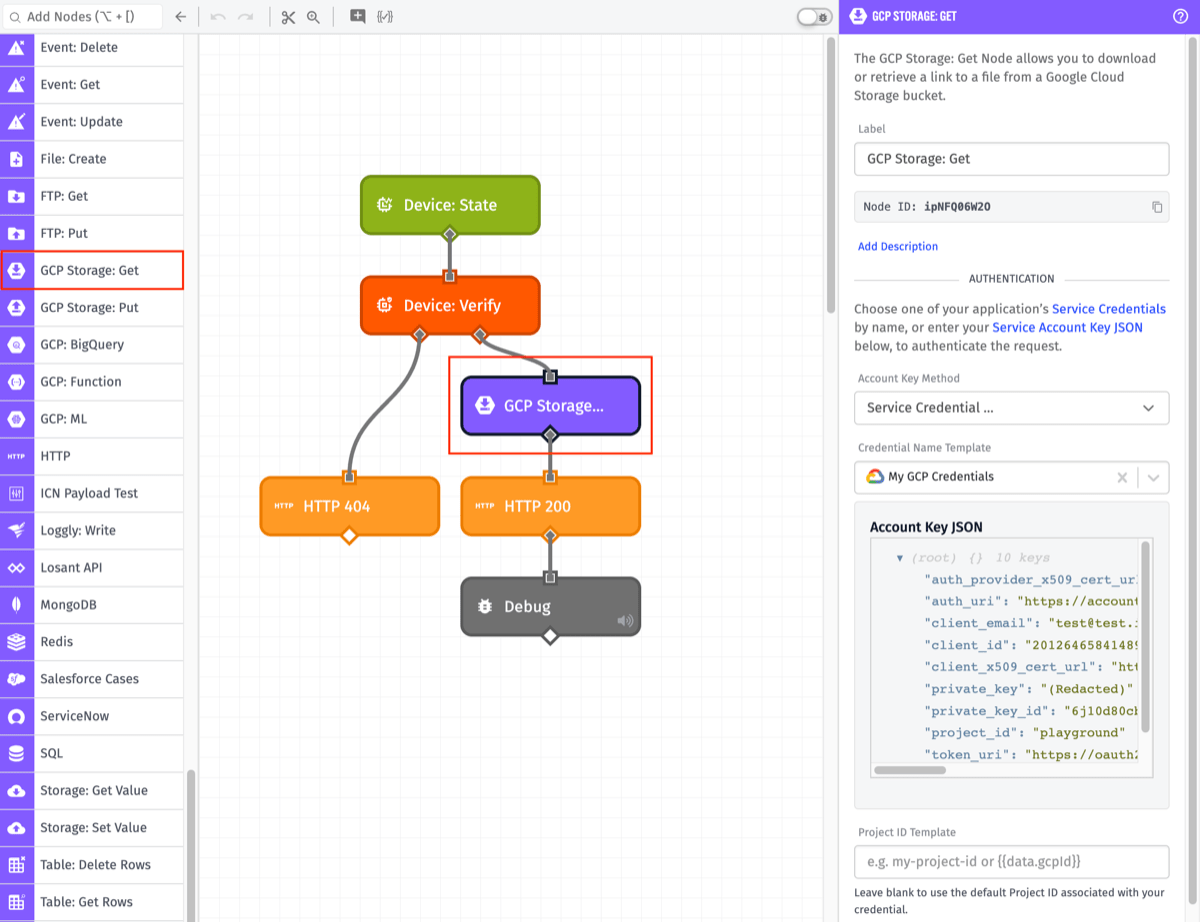
Task: Edit the Label input field
Action: pyautogui.click(x=1011, y=159)
